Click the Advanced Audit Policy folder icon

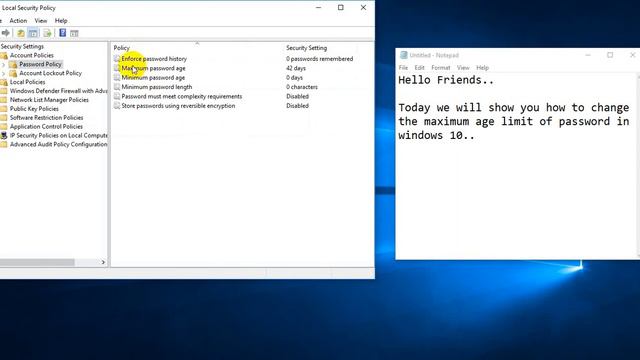coord(4,144)
